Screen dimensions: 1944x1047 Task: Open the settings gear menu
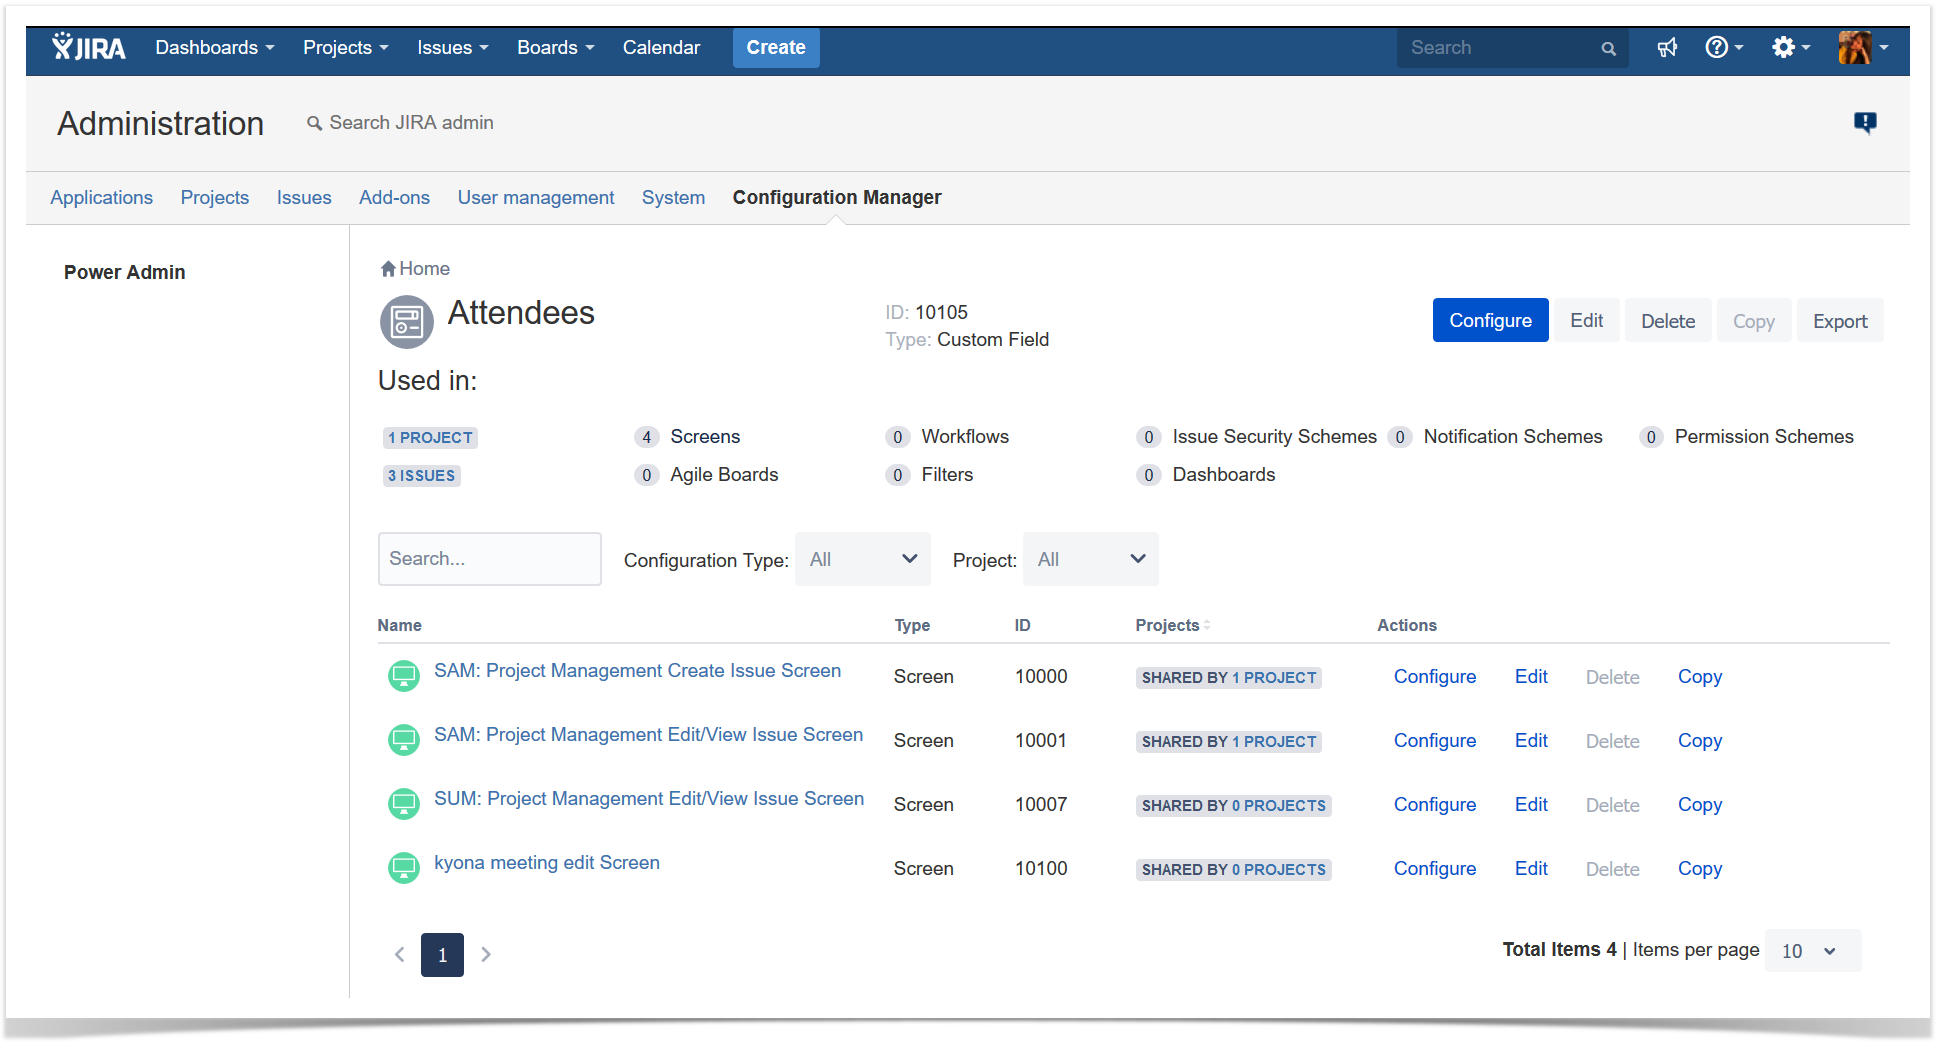(1790, 47)
